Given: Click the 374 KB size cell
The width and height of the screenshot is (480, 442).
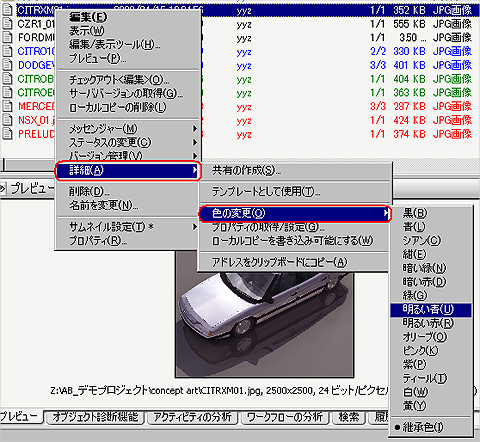Looking at the screenshot, I should (x=409, y=134).
